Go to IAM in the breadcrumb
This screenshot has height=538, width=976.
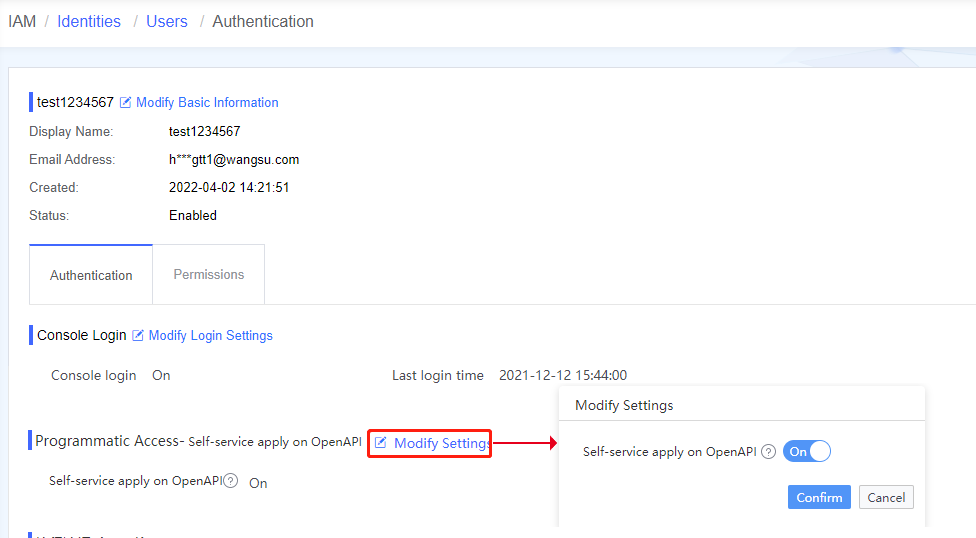(22, 21)
